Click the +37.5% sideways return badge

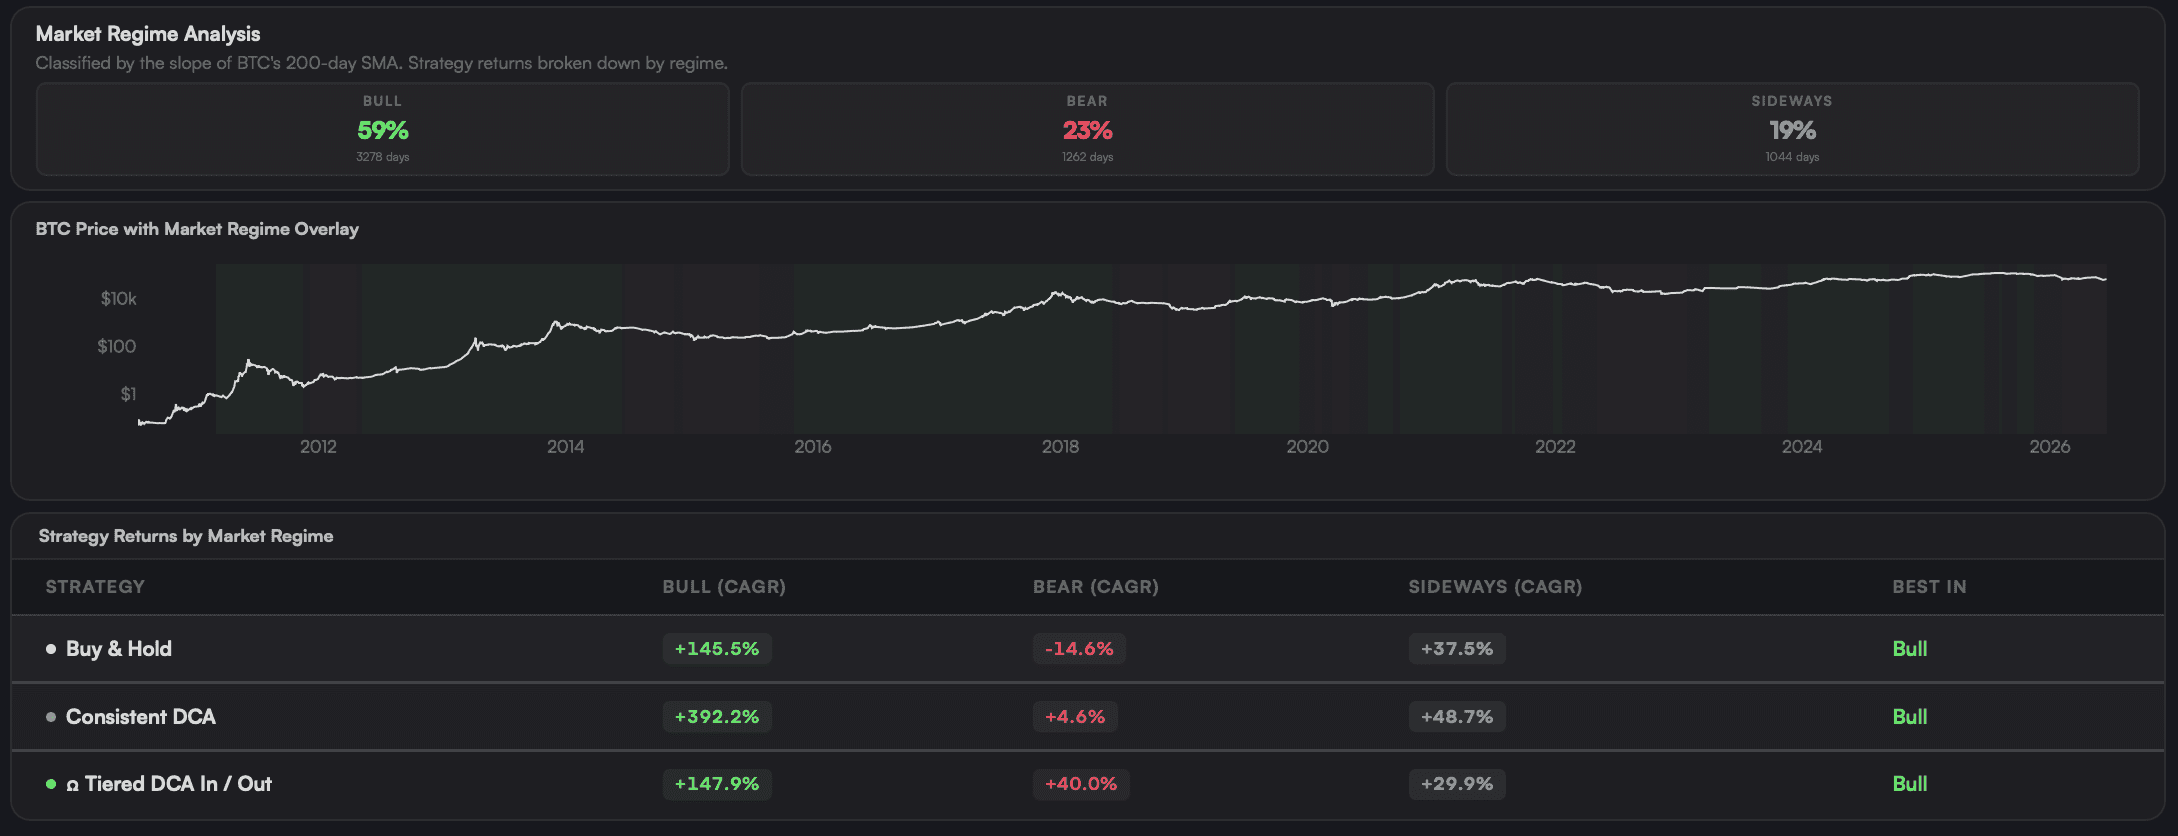point(1457,649)
